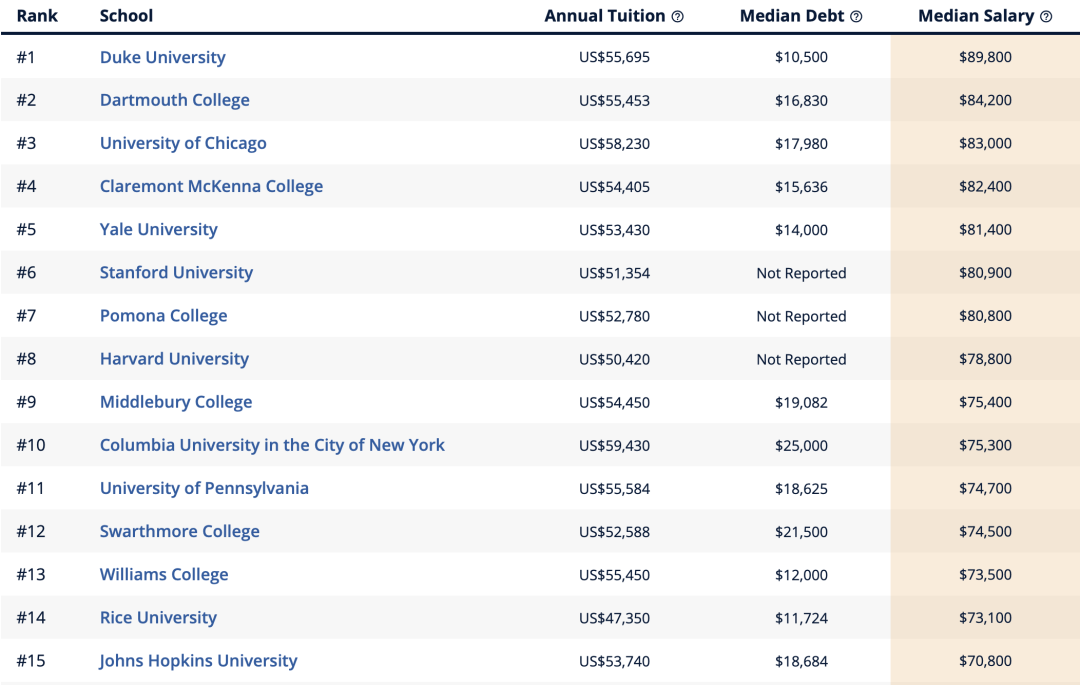Click the Median Salary help icon
The width and height of the screenshot is (1080, 685).
point(1046,17)
